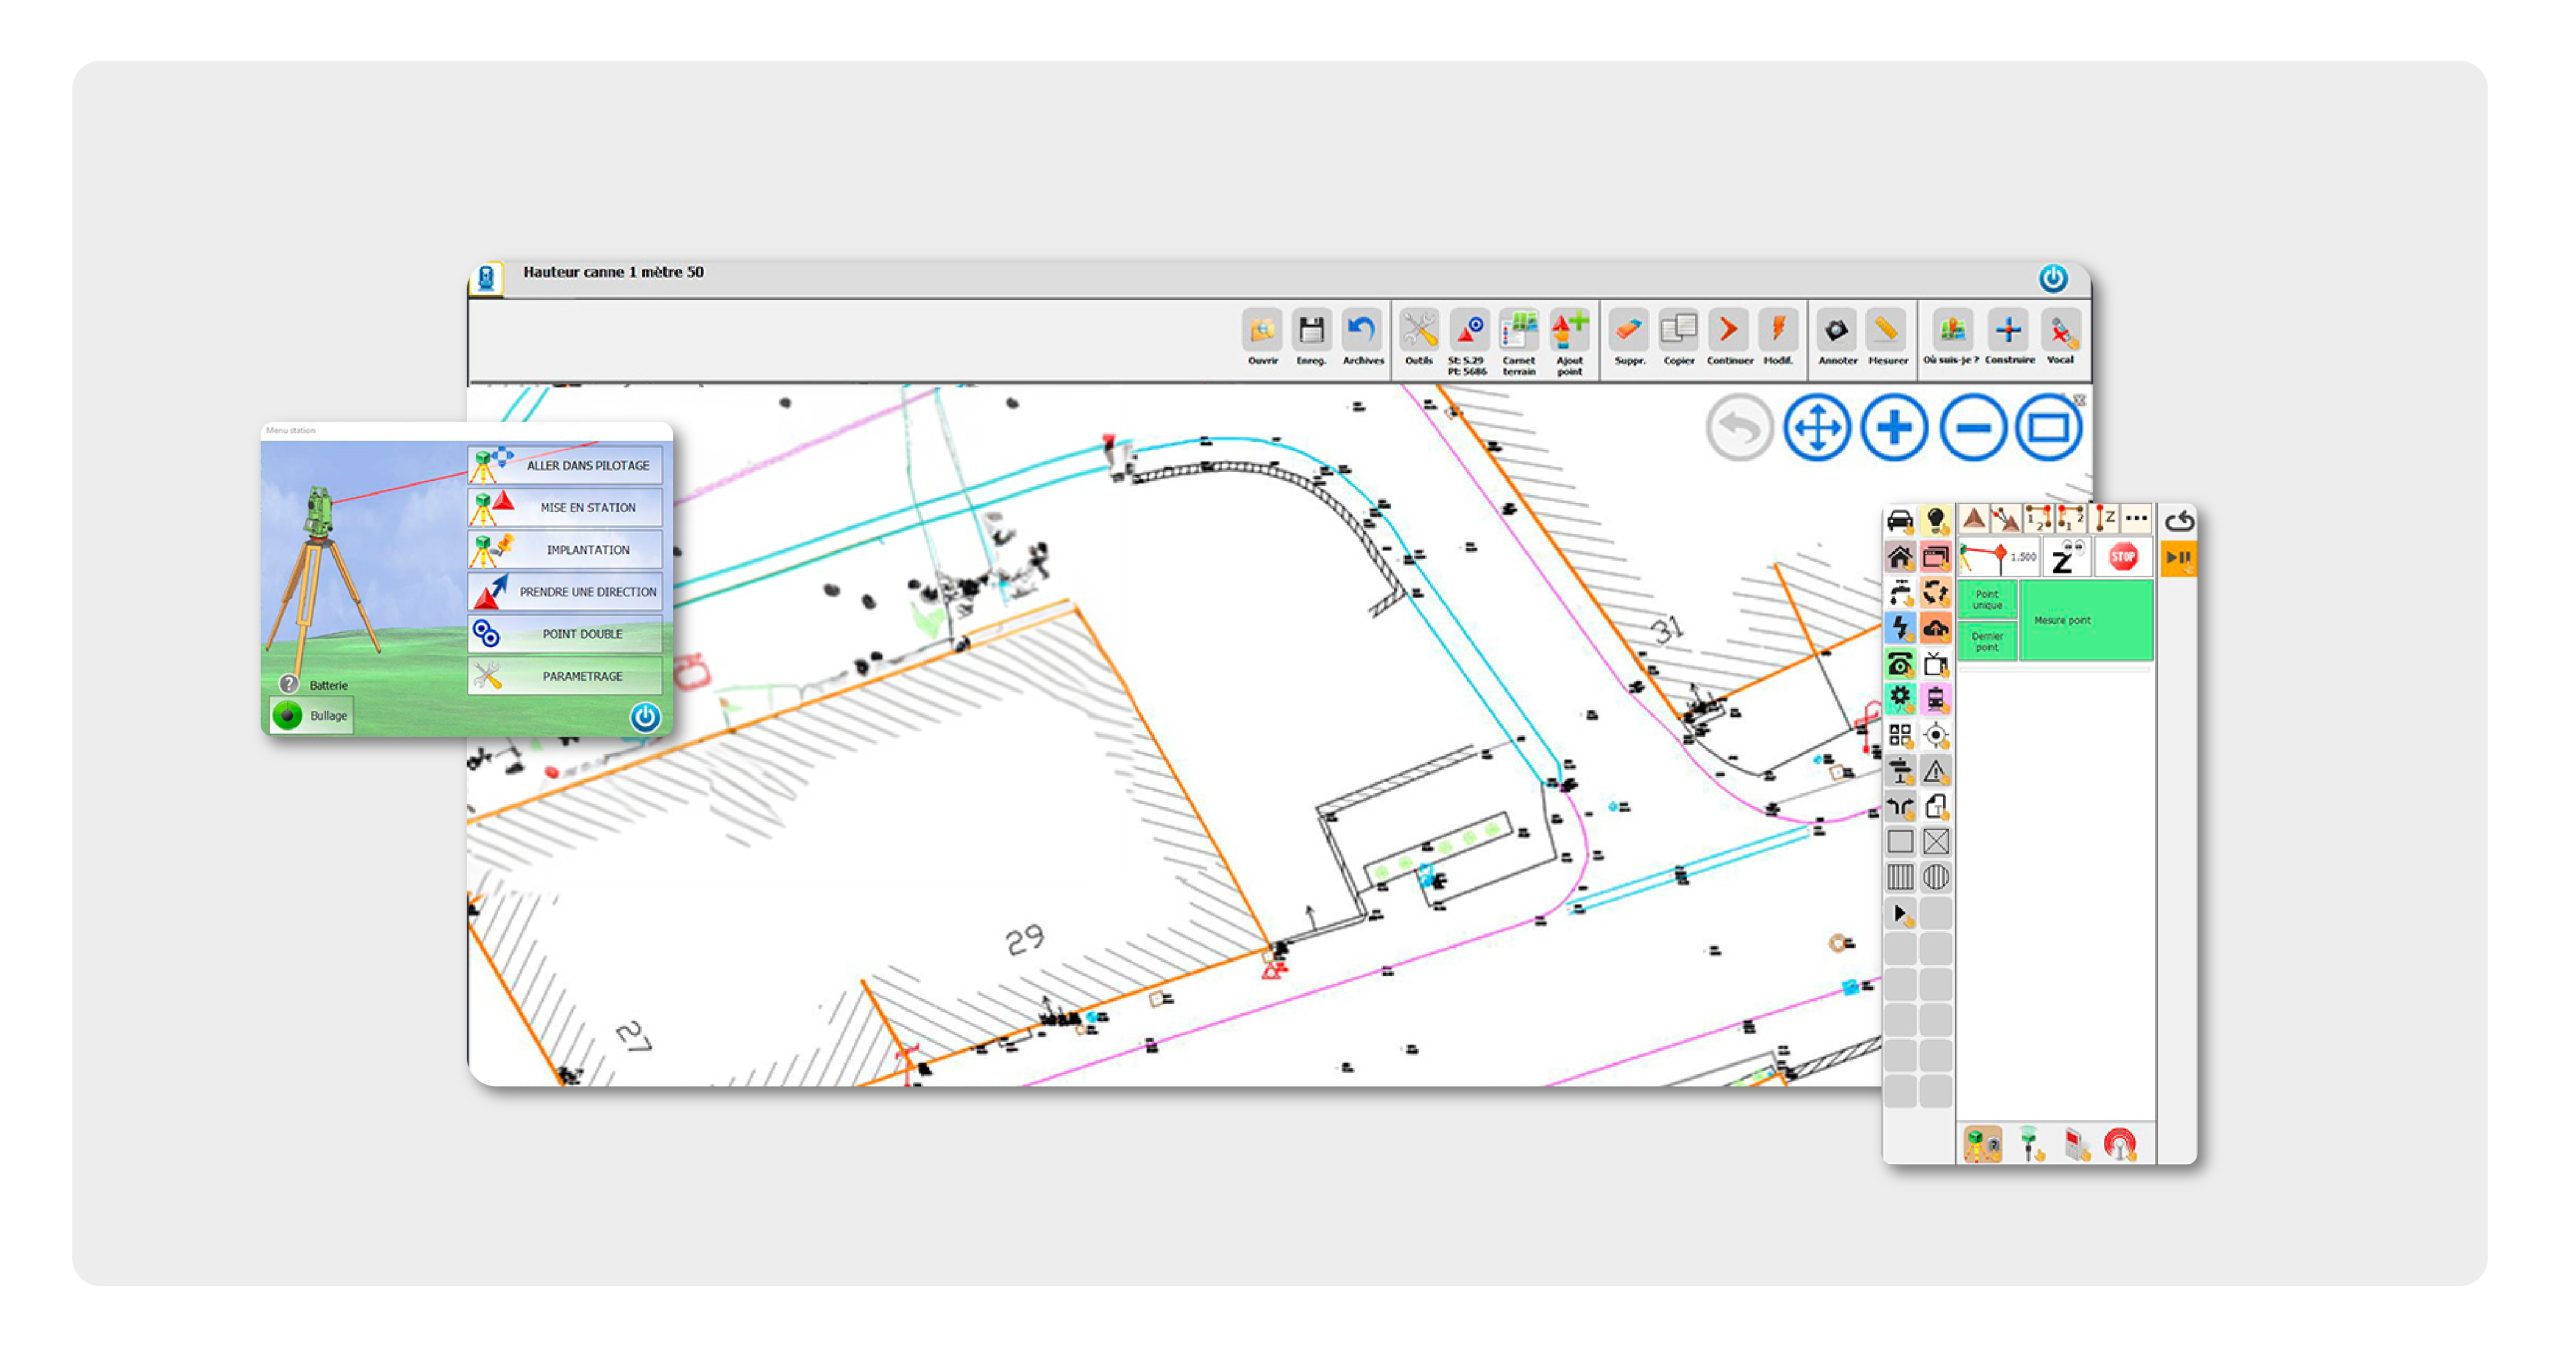
Task: Open the Outils tools menu
Action: (x=1418, y=331)
